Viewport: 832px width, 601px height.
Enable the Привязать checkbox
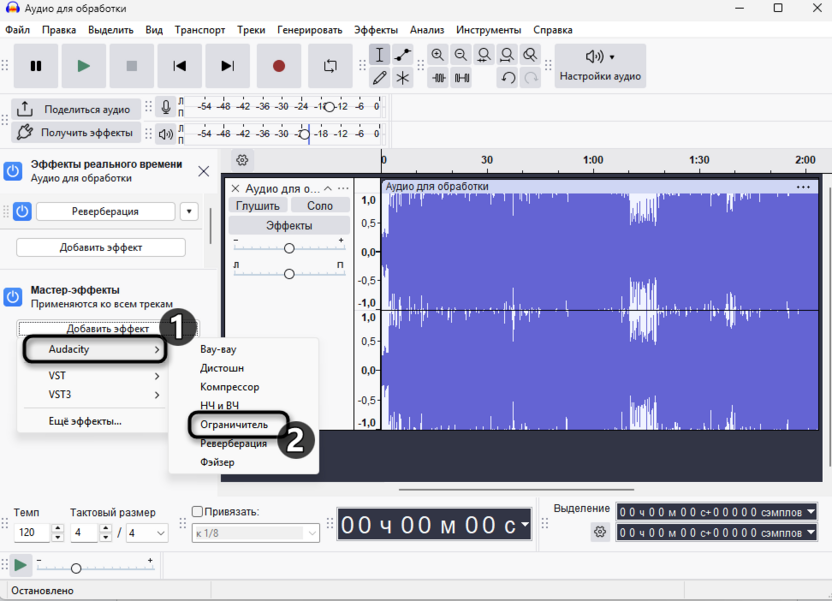197,511
